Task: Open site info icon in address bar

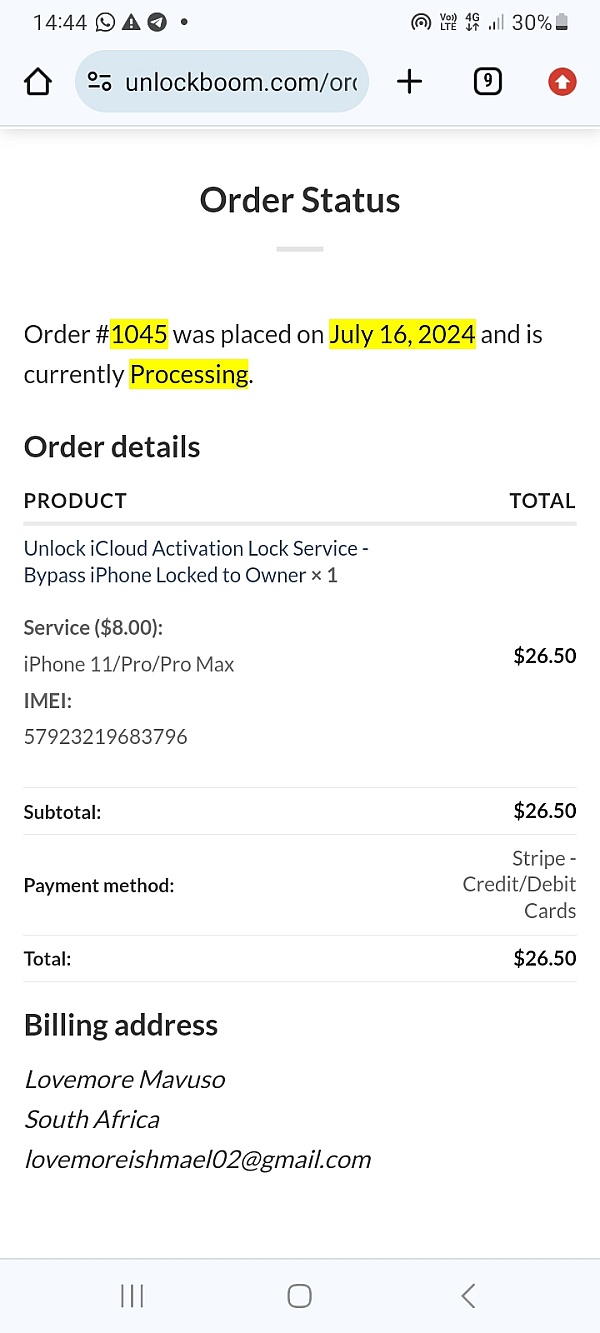Action: coord(99,82)
